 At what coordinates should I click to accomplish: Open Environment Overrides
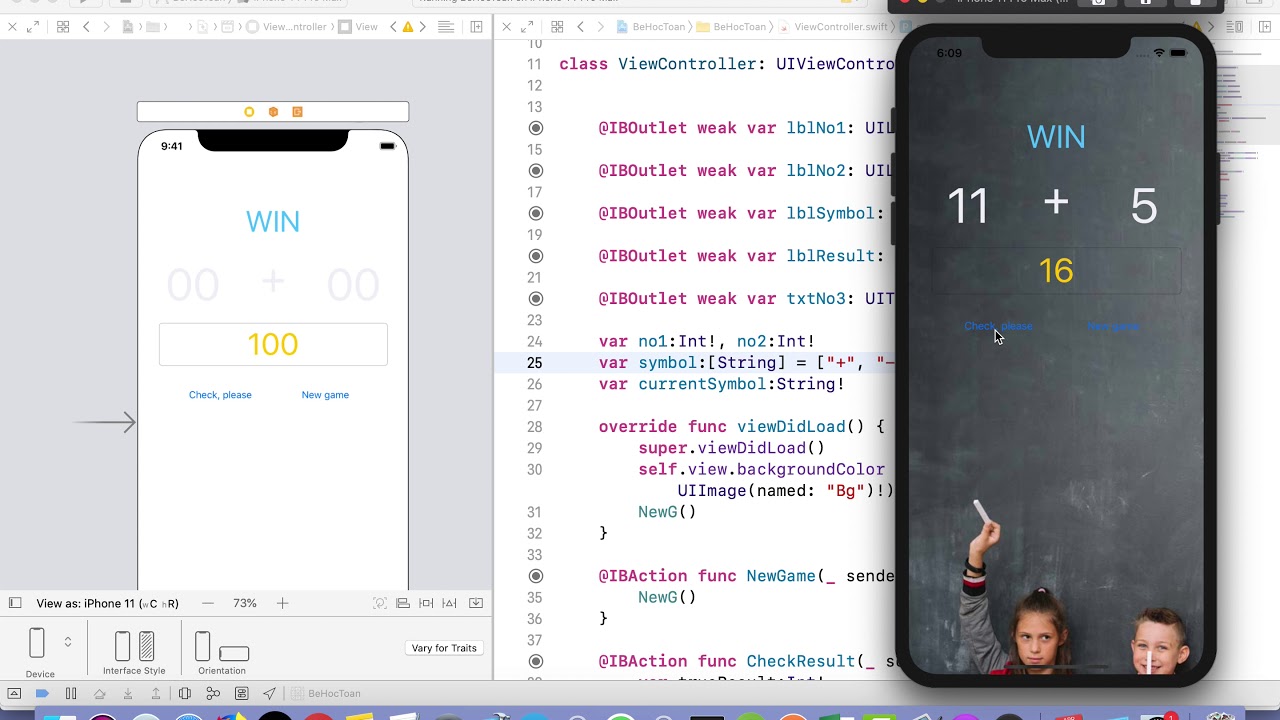click(x=241, y=693)
